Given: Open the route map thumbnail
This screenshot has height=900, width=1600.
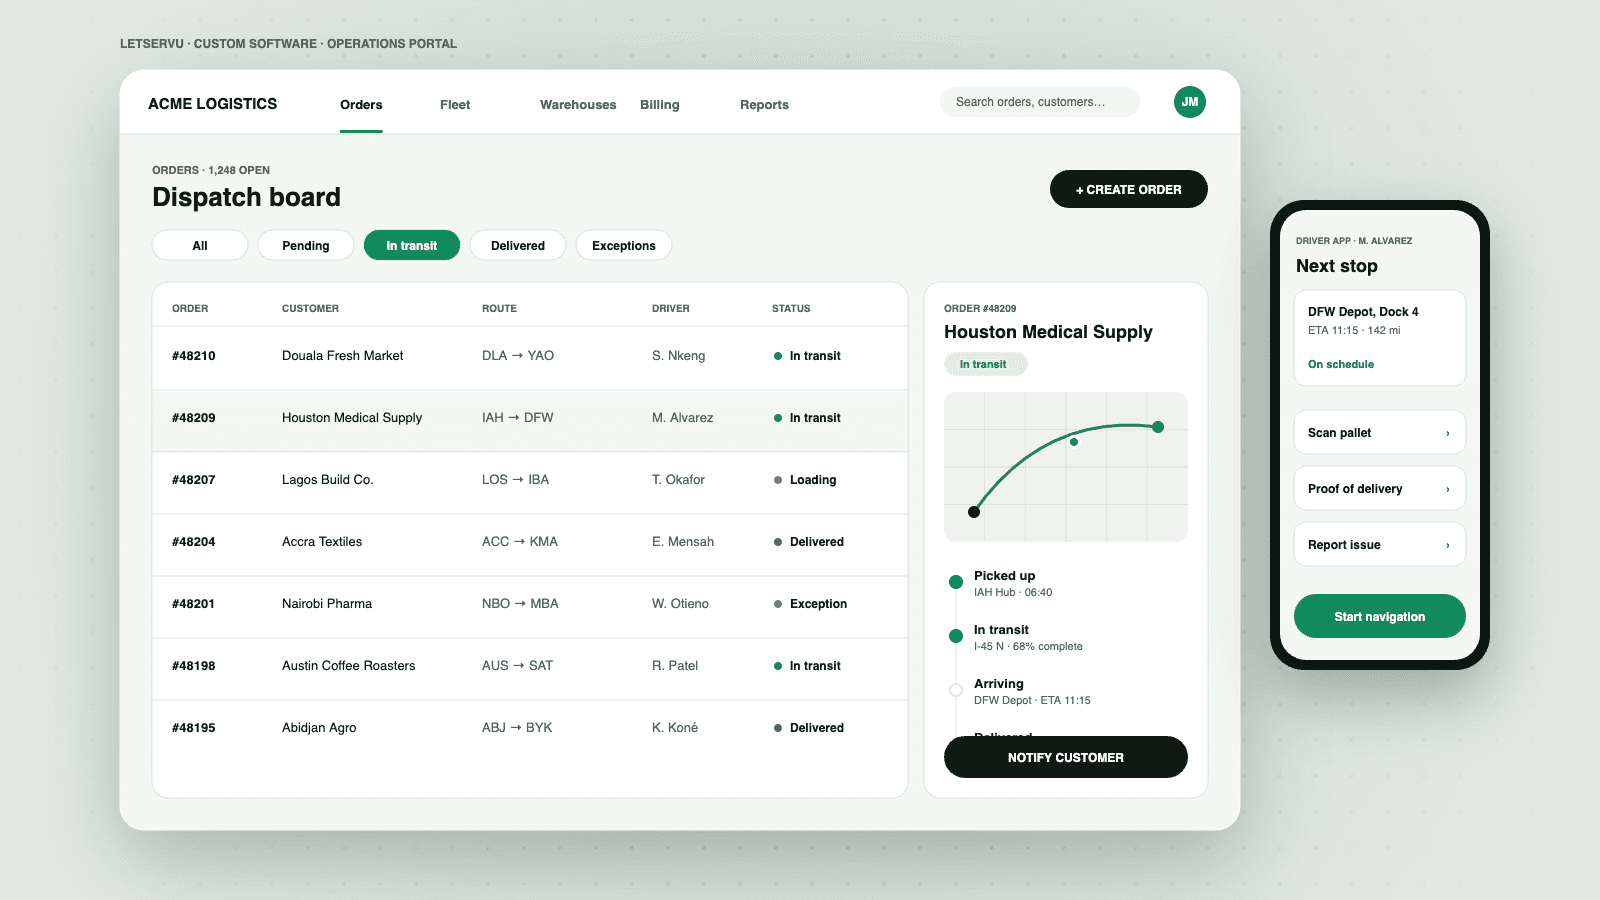Looking at the screenshot, I should [x=1066, y=467].
